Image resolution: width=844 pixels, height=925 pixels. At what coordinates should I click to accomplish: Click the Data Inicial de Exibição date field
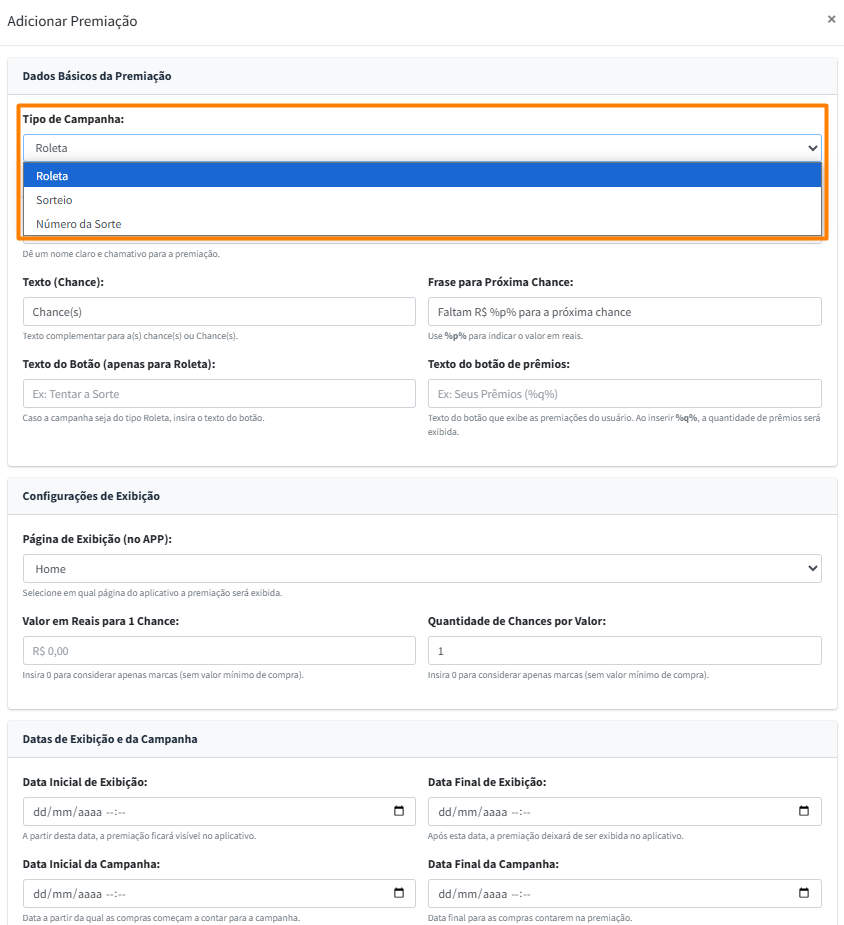tap(200, 811)
